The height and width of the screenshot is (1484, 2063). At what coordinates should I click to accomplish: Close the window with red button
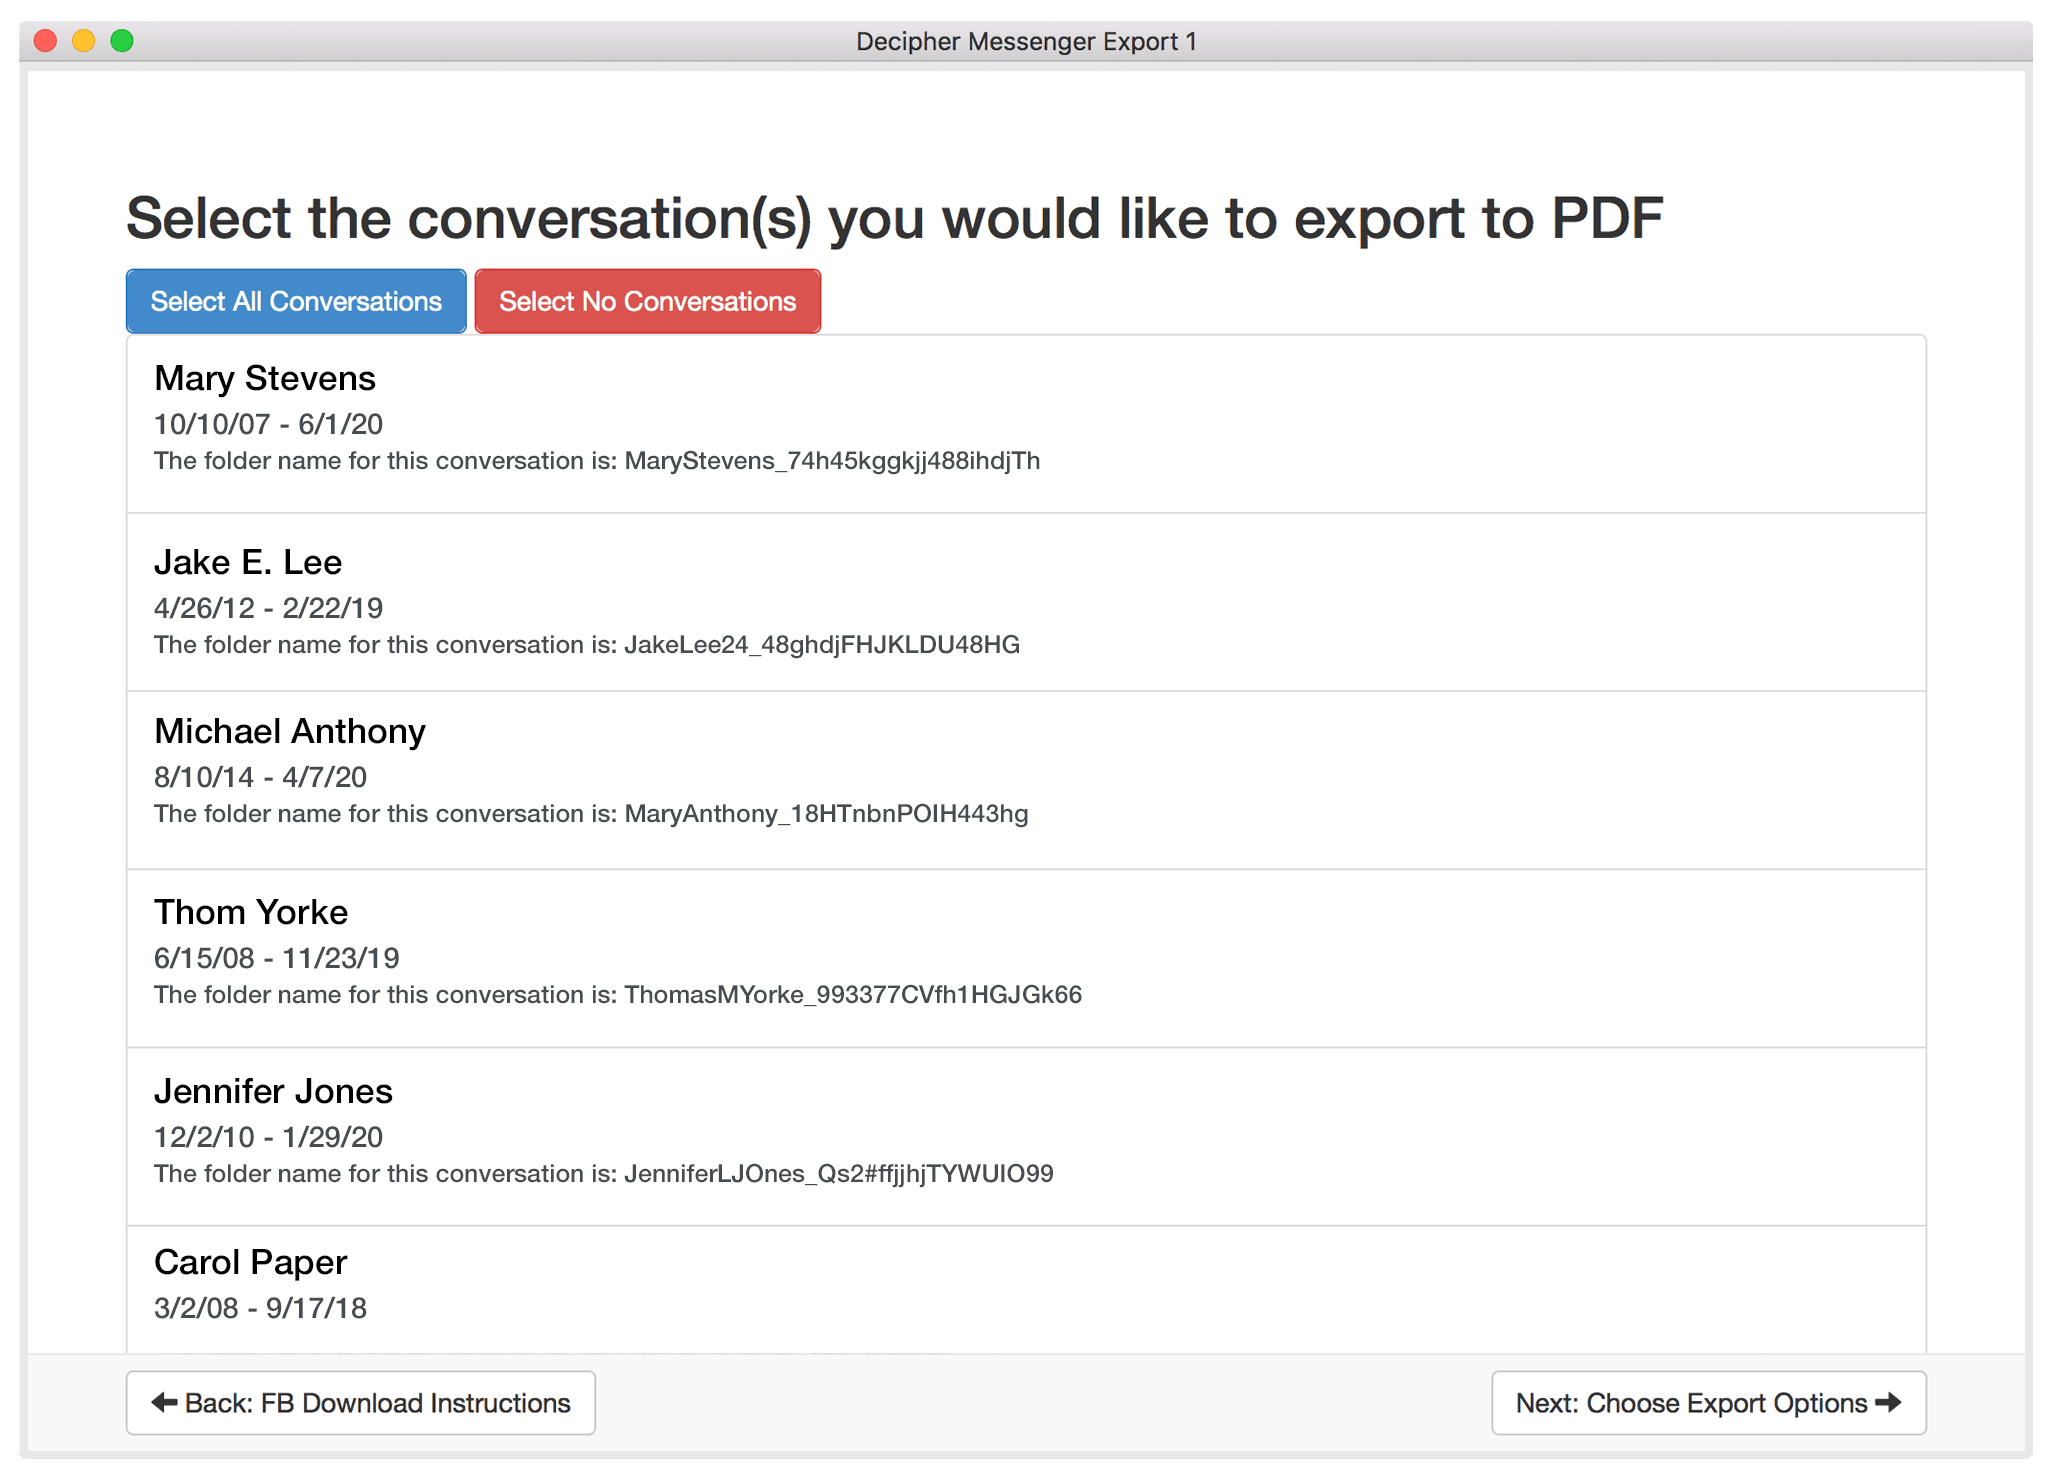[x=45, y=41]
